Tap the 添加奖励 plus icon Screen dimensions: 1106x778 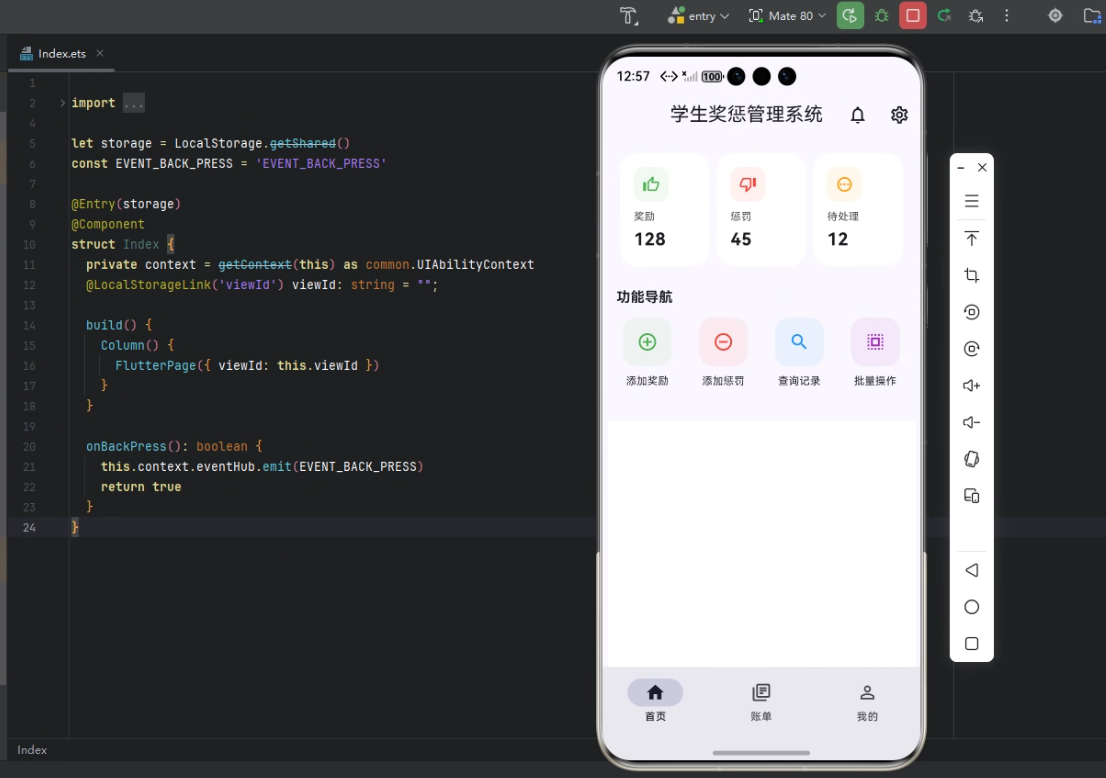coord(647,342)
